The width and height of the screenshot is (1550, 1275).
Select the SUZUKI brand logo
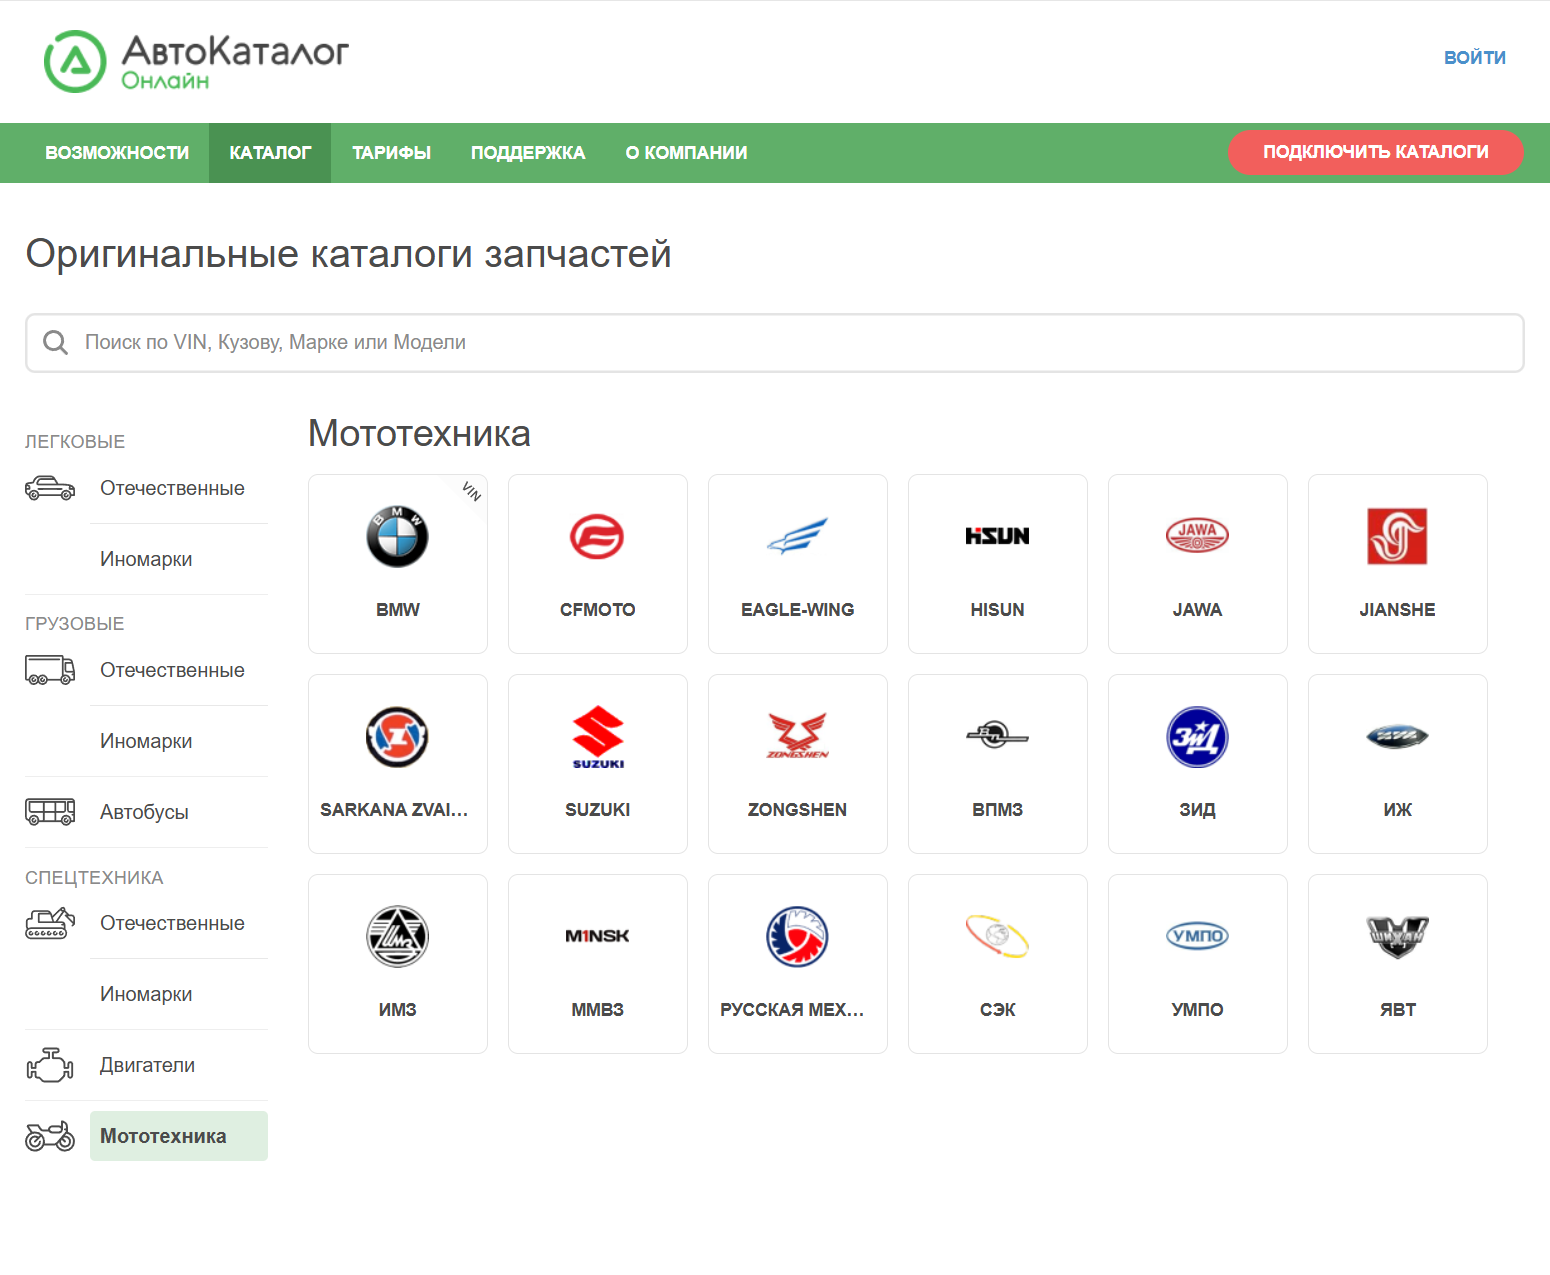pyautogui.click(x=597, y=737)
